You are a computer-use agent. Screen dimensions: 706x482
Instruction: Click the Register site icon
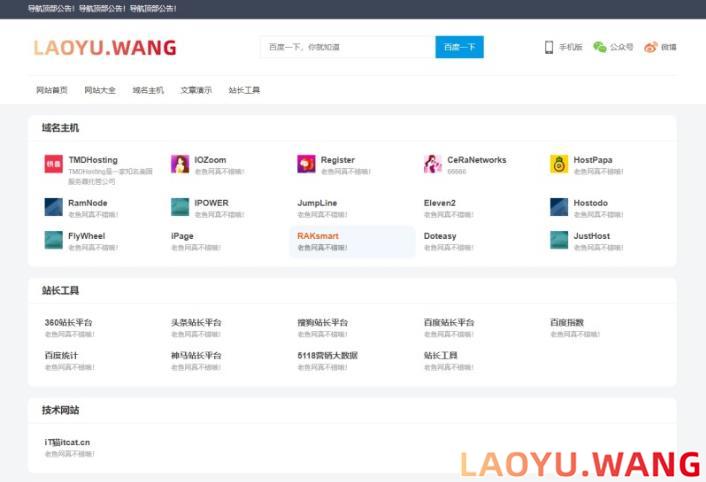(x=306, y=164)
